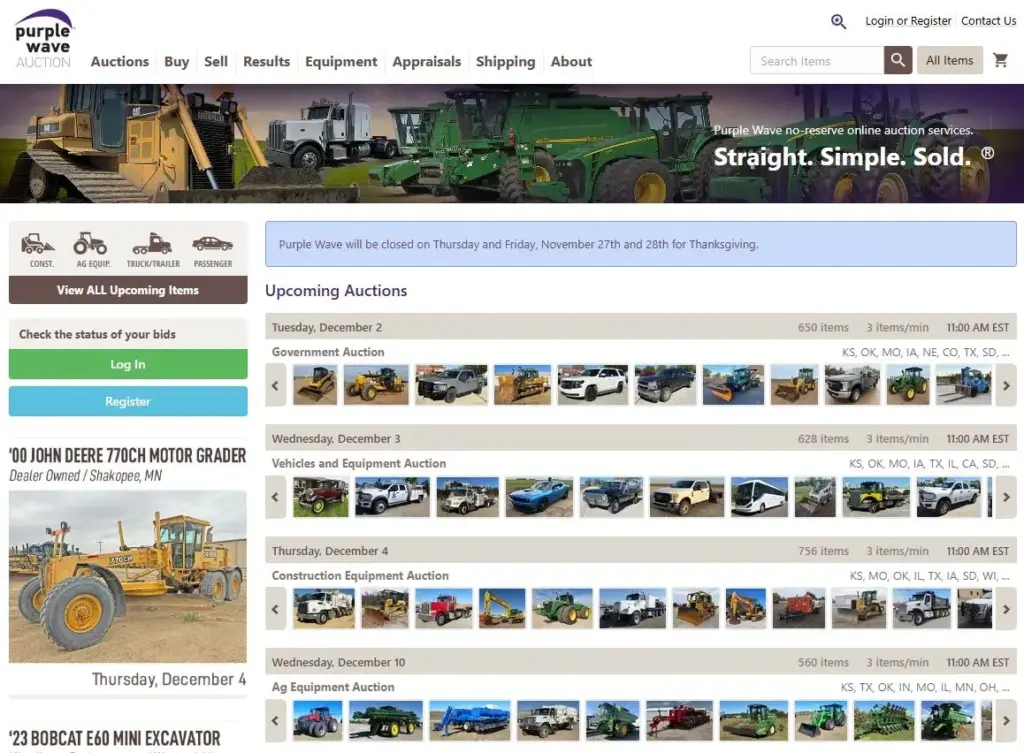Open the Appraisals menu item
This screenshot has width=1024, height=753.
coord(427,61)
